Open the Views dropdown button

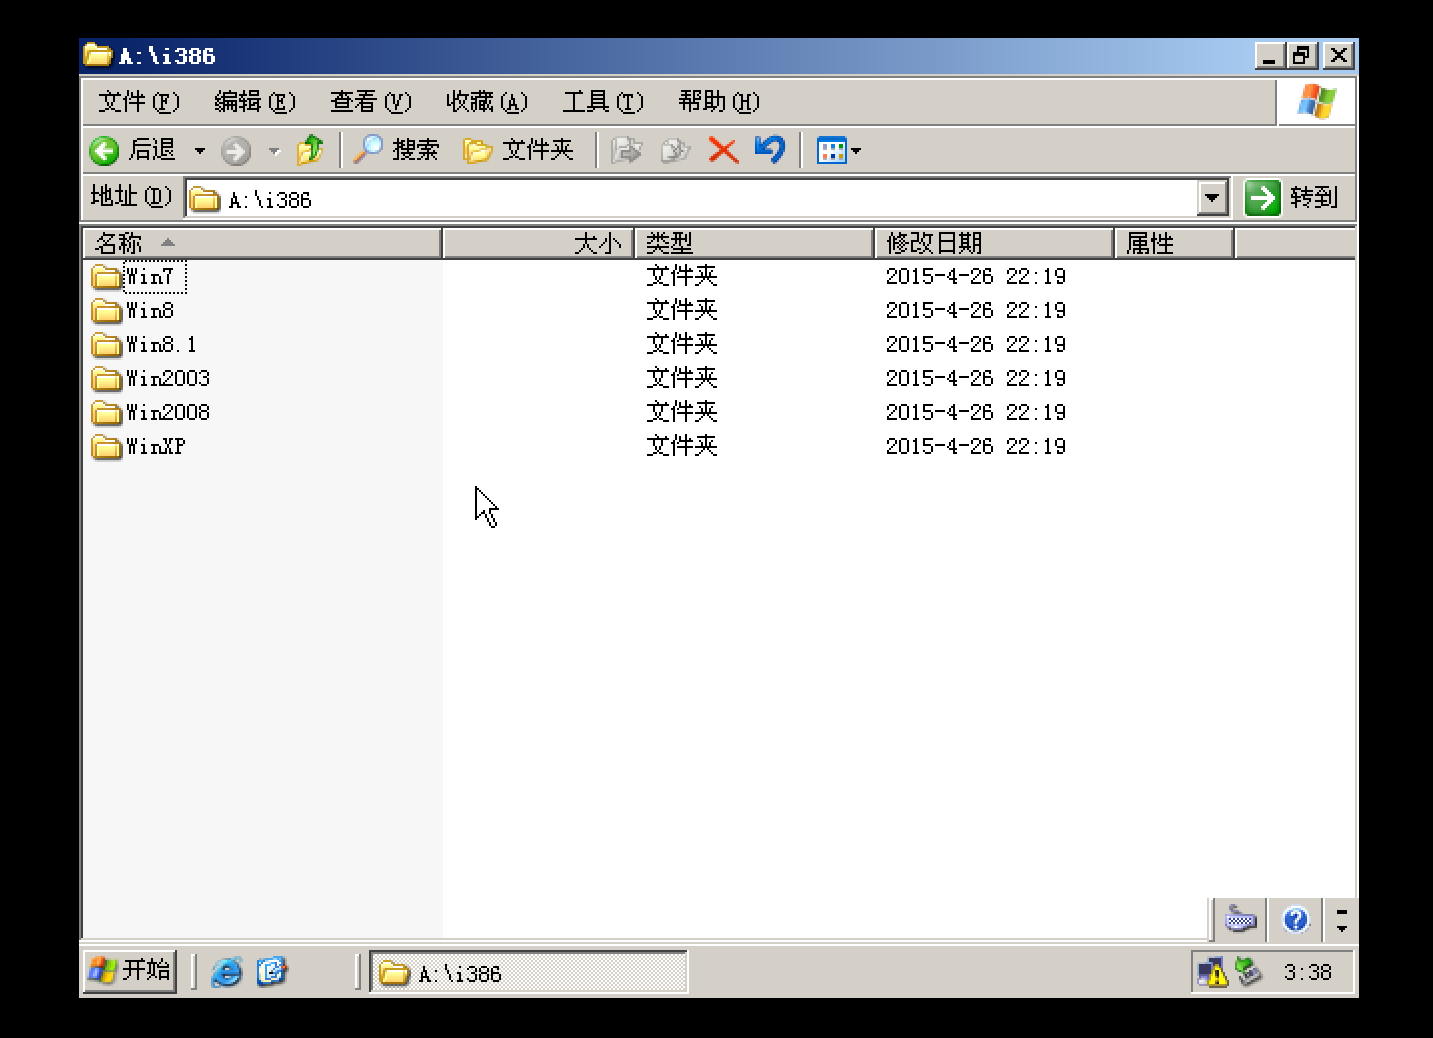pos(838,151)
